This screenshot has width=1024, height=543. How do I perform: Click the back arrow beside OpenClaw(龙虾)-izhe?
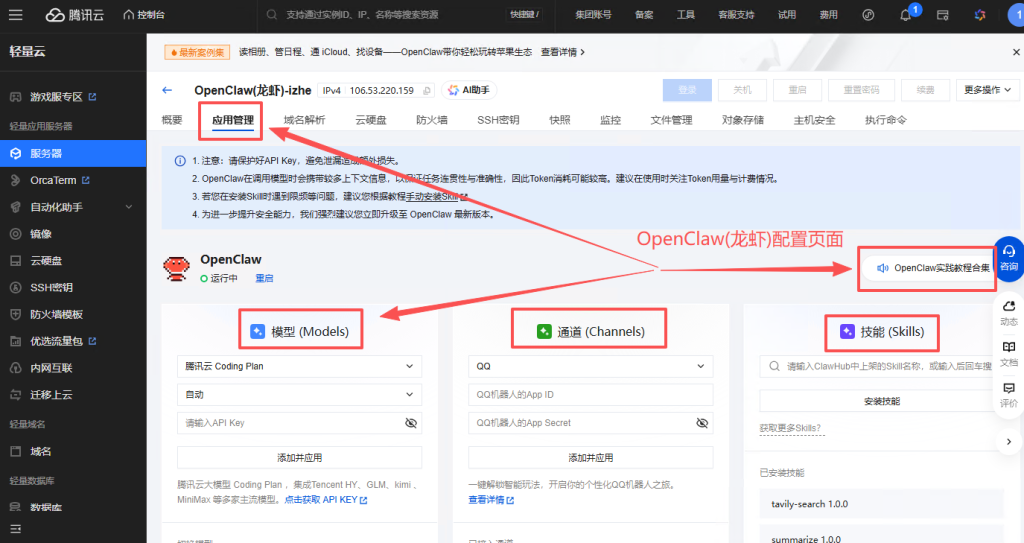(x=167, y=90)
